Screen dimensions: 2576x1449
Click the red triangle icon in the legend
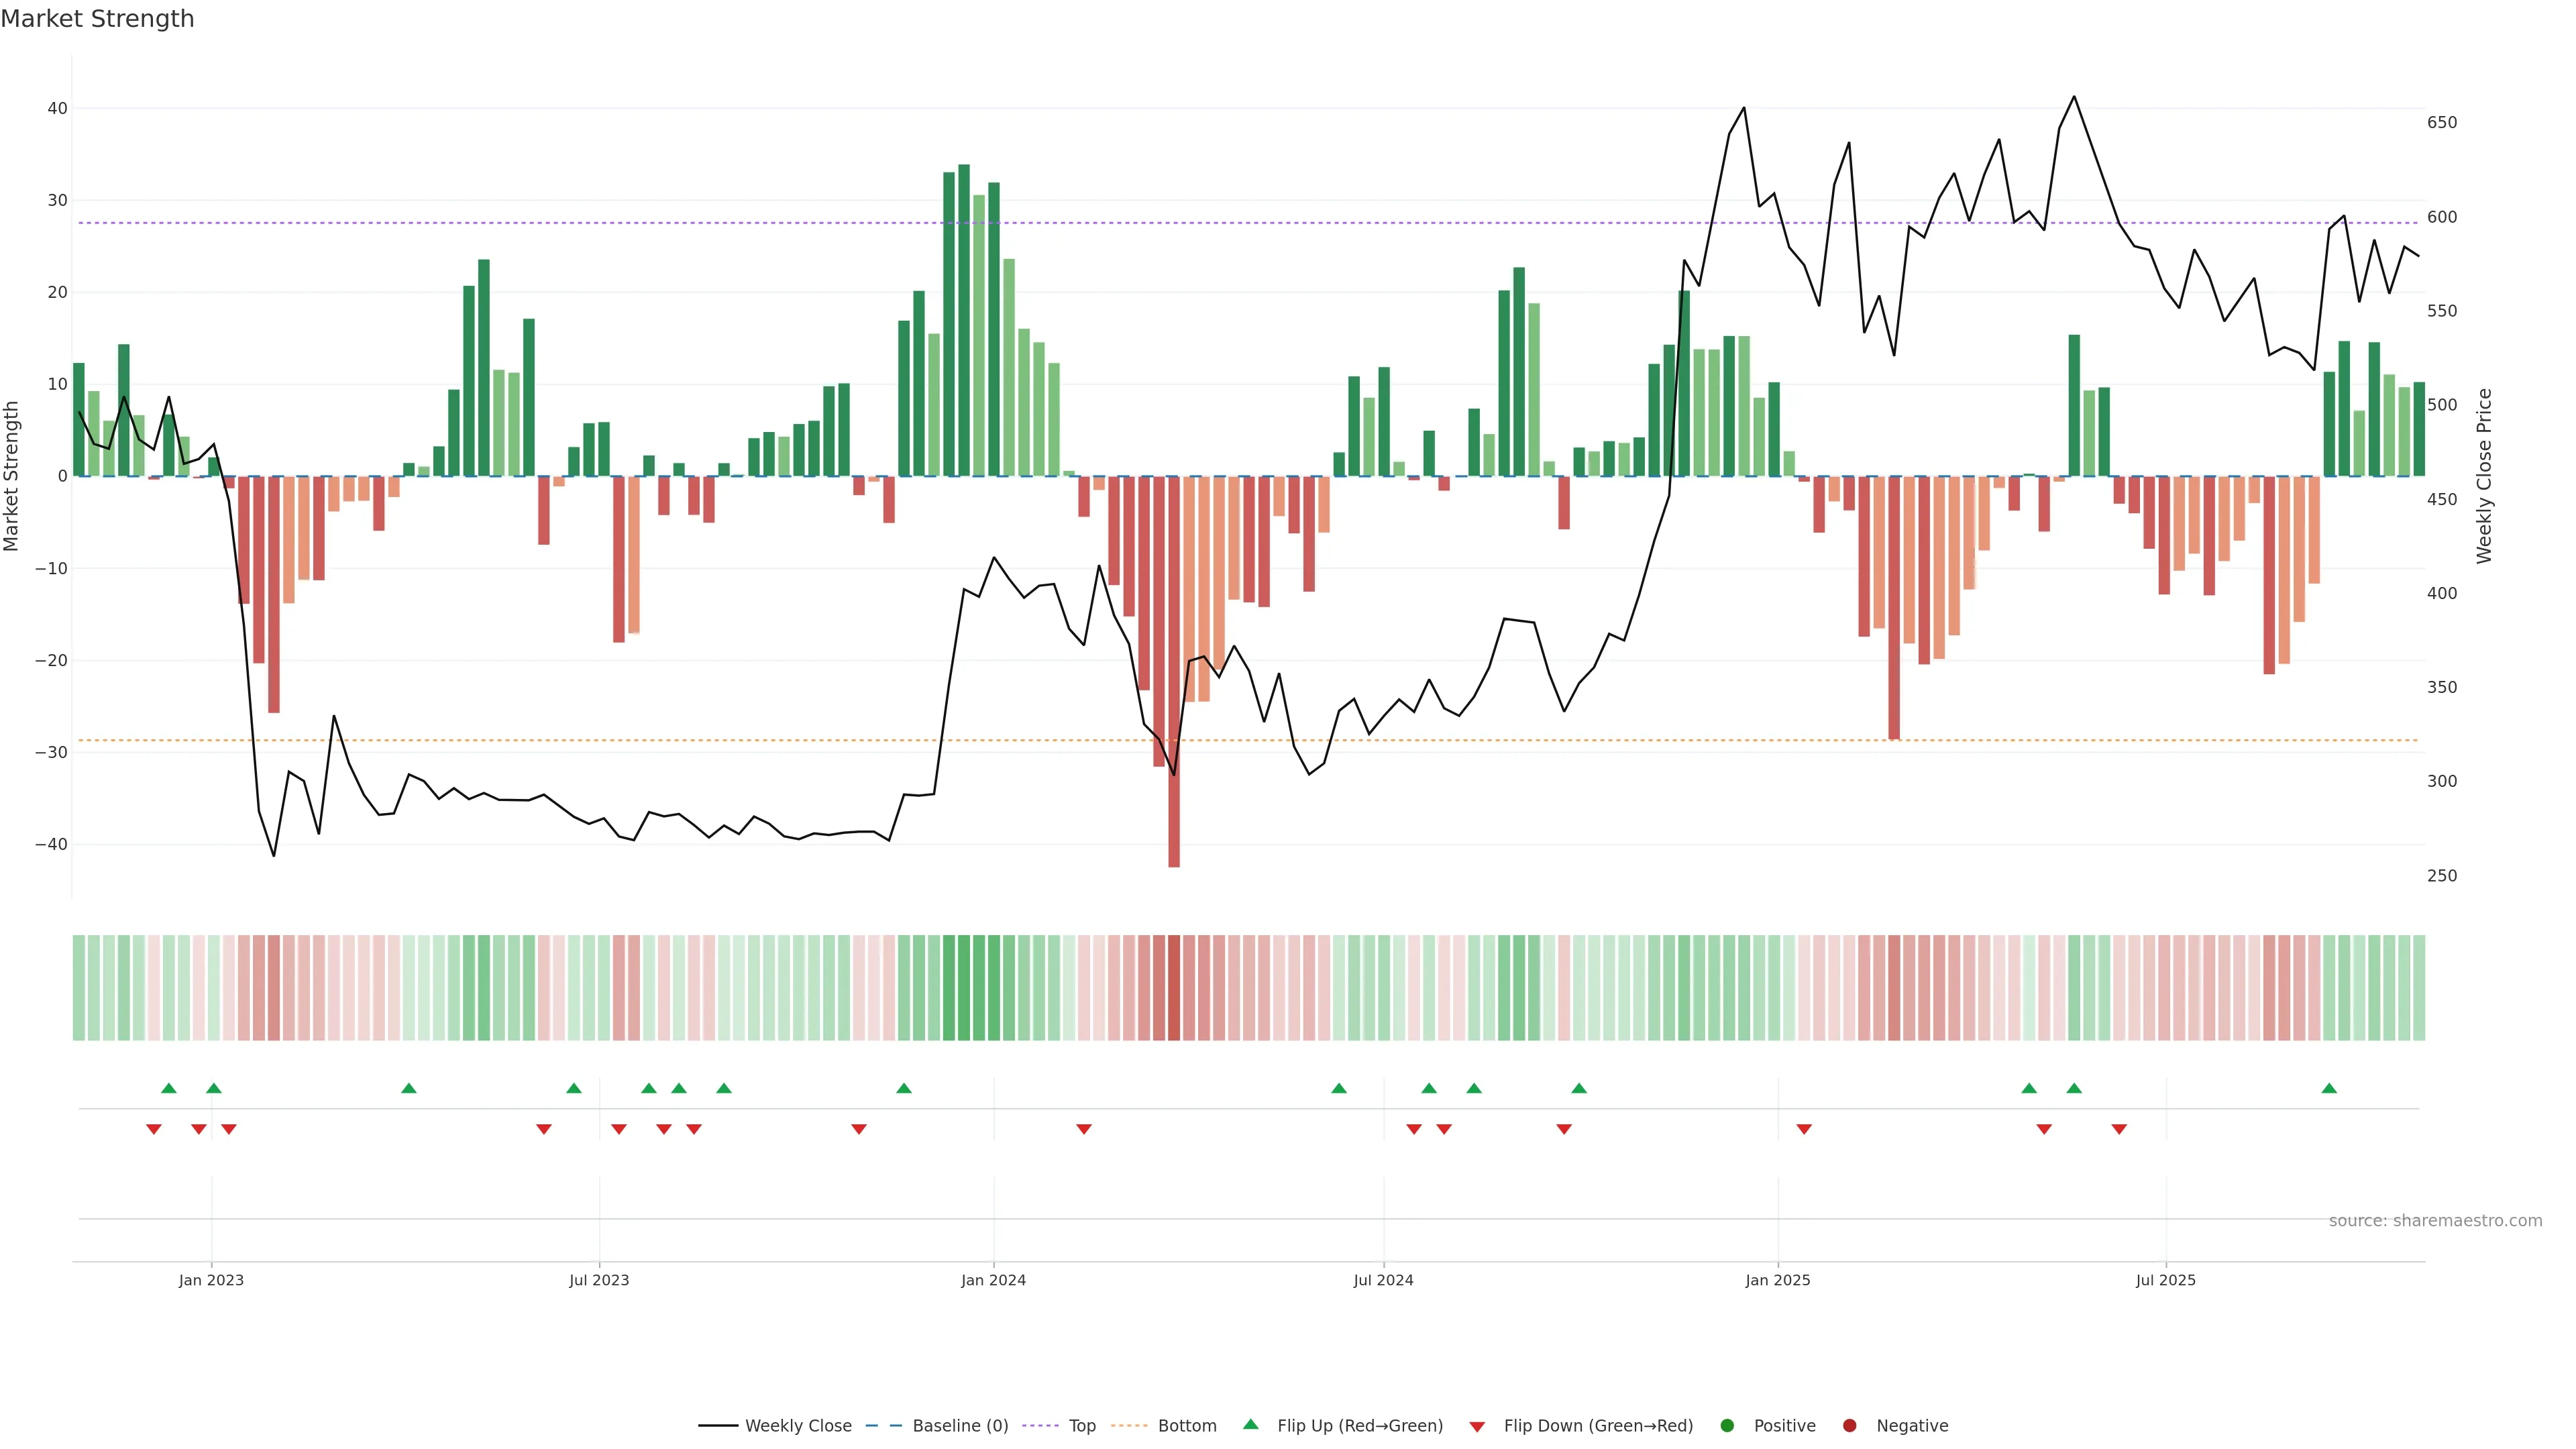tap(1477, 1427)
